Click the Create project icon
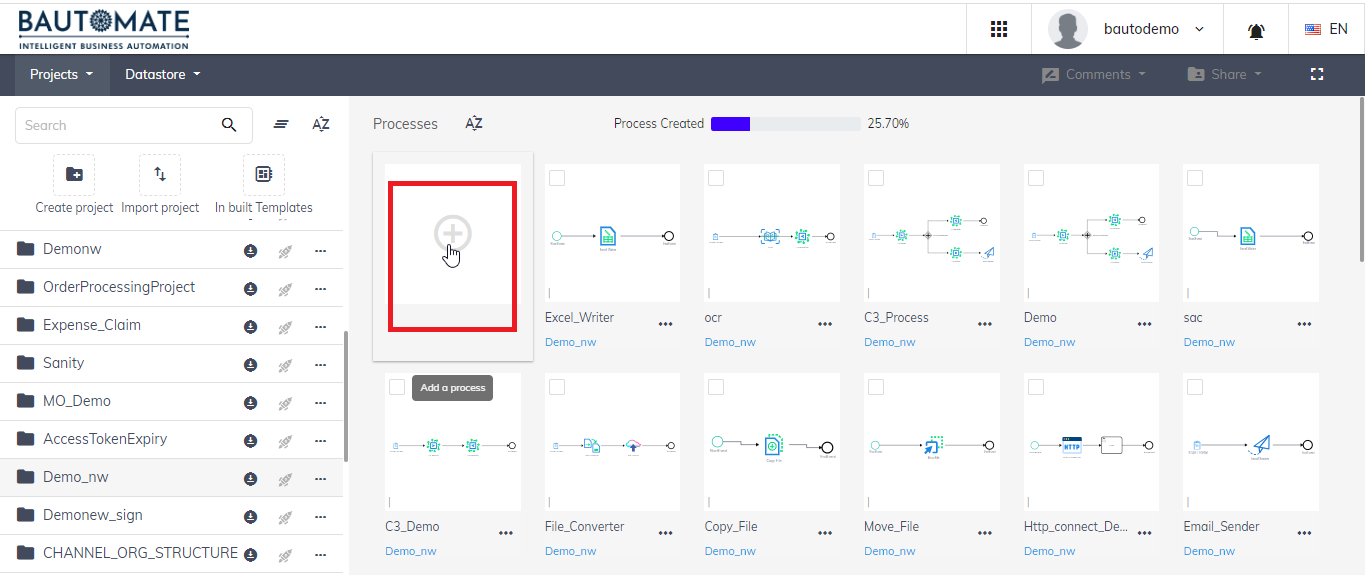This screenshot has height=575, width=1365. [74, 175]
